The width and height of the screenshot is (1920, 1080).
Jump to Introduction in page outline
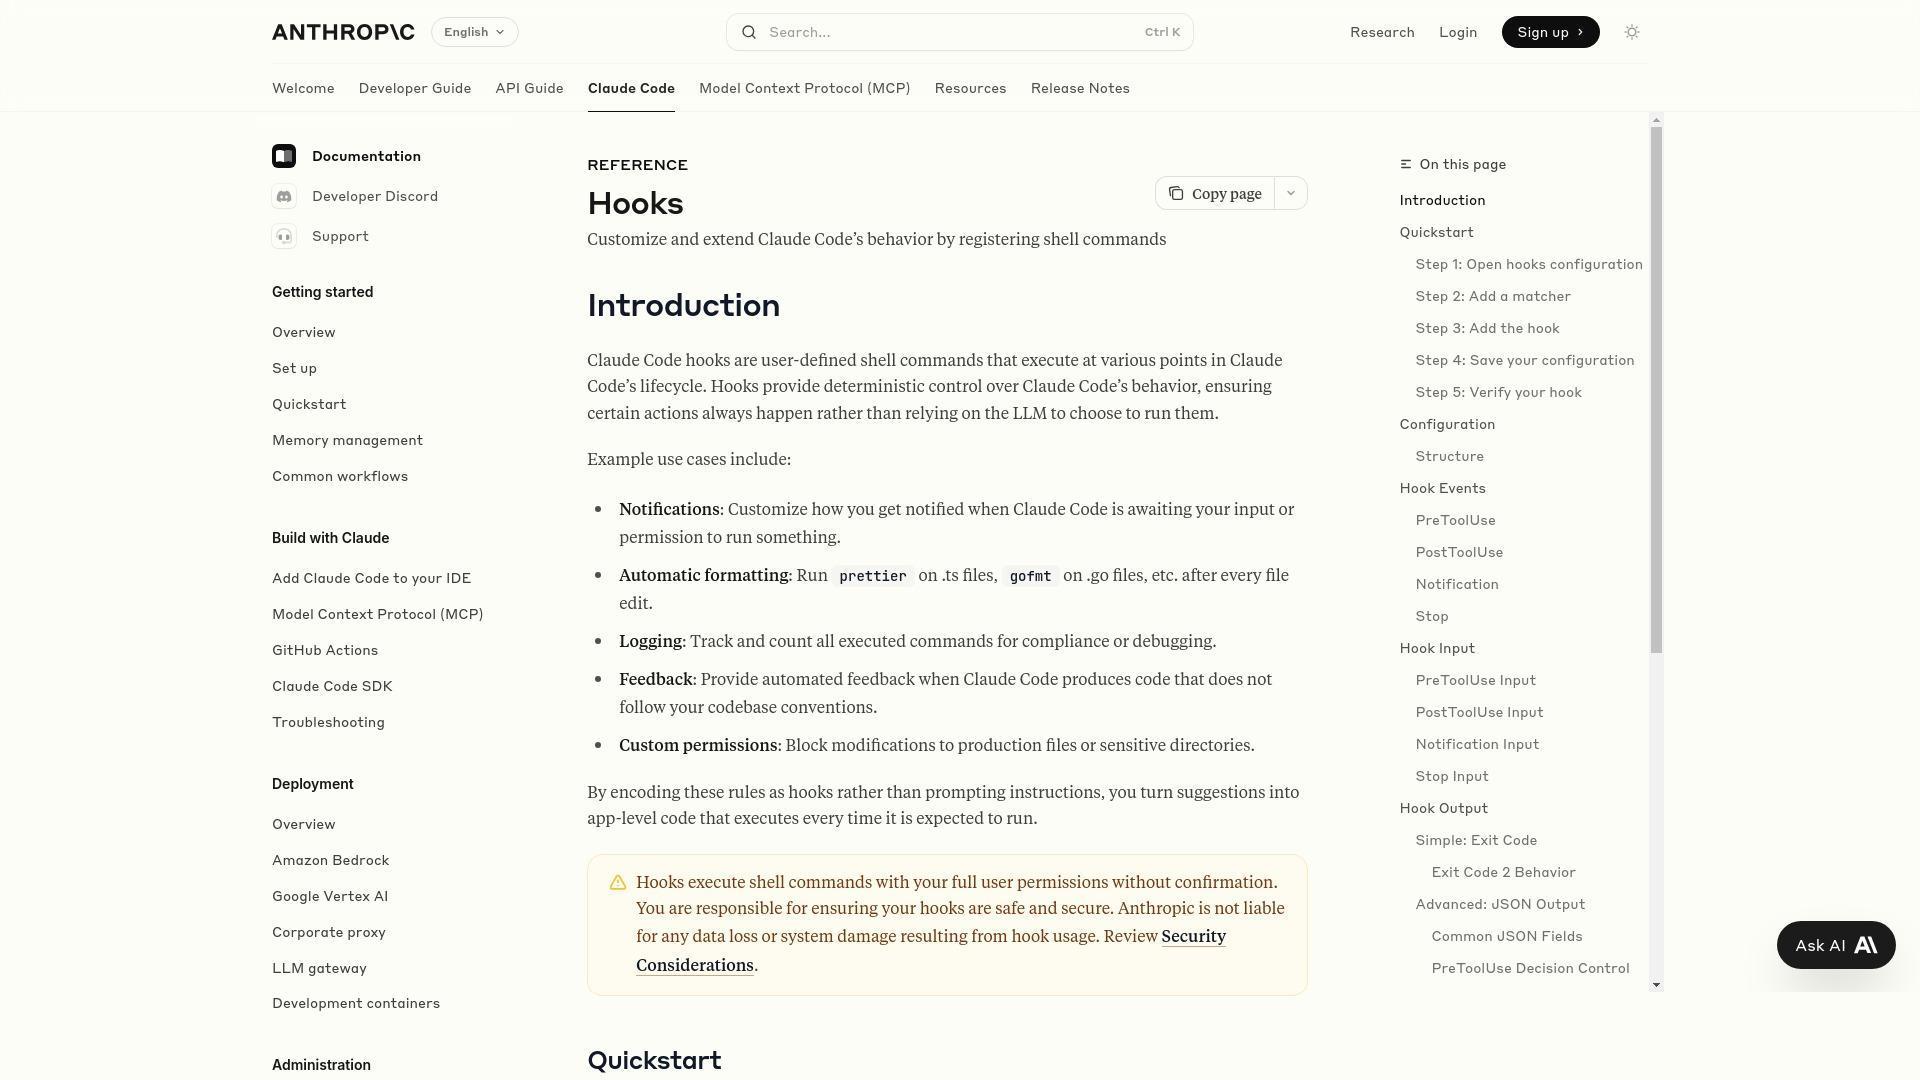coord(1442,200)
